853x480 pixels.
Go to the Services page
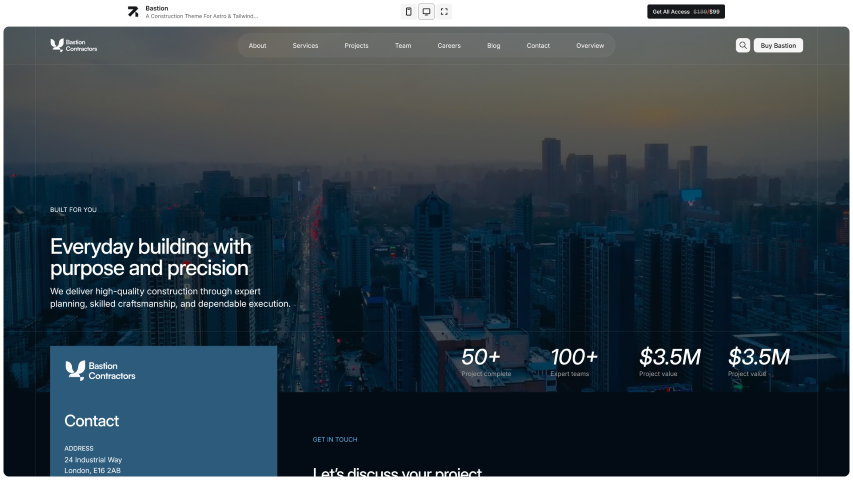(x=305, y=45)
